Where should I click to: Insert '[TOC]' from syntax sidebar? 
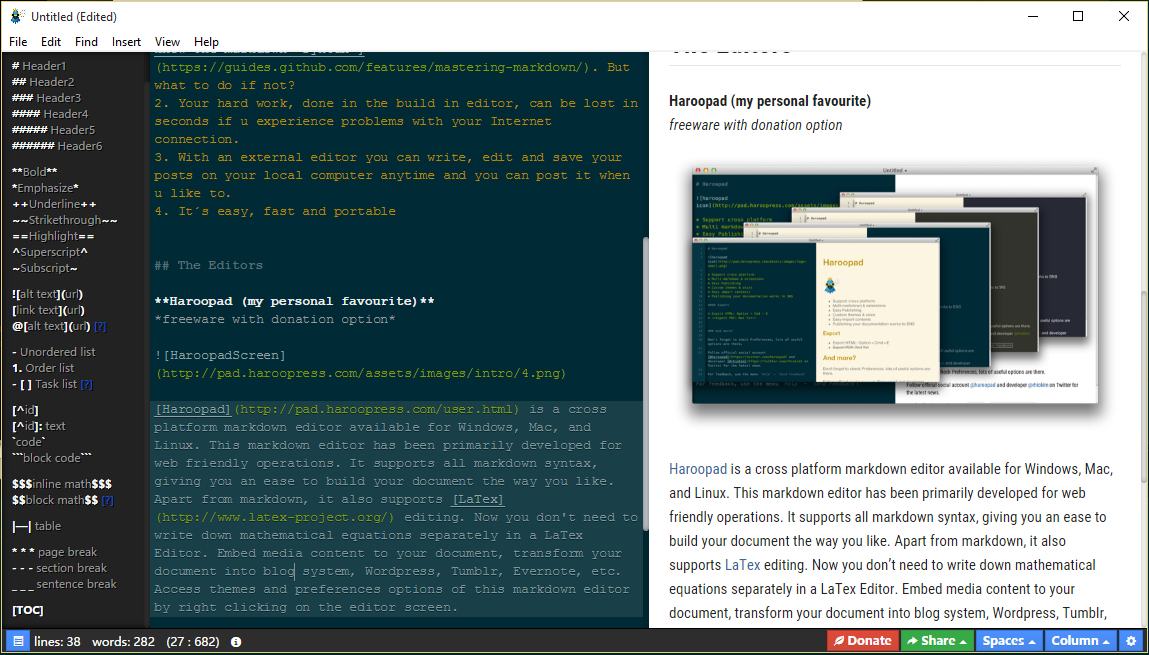[28, 611]
